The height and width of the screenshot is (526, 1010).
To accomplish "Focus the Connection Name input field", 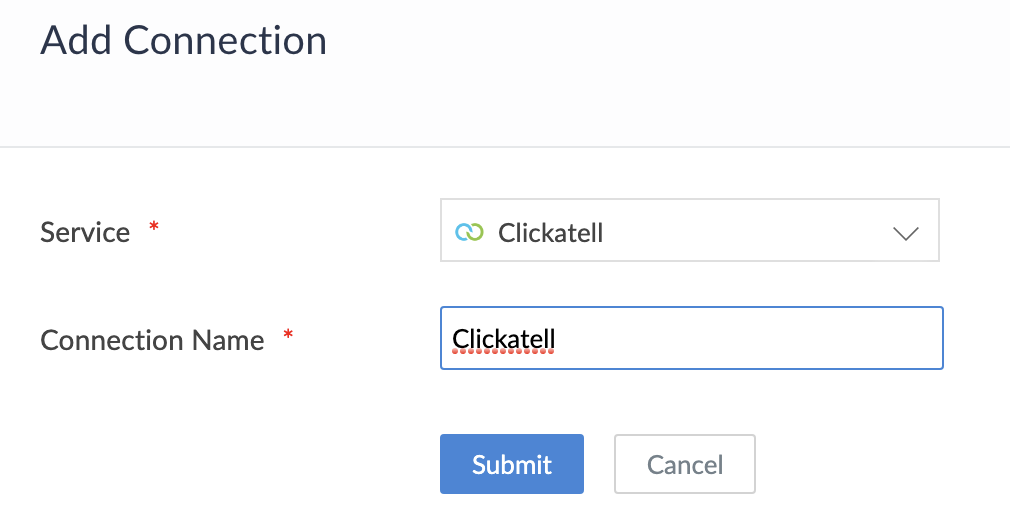I will 692,338.
